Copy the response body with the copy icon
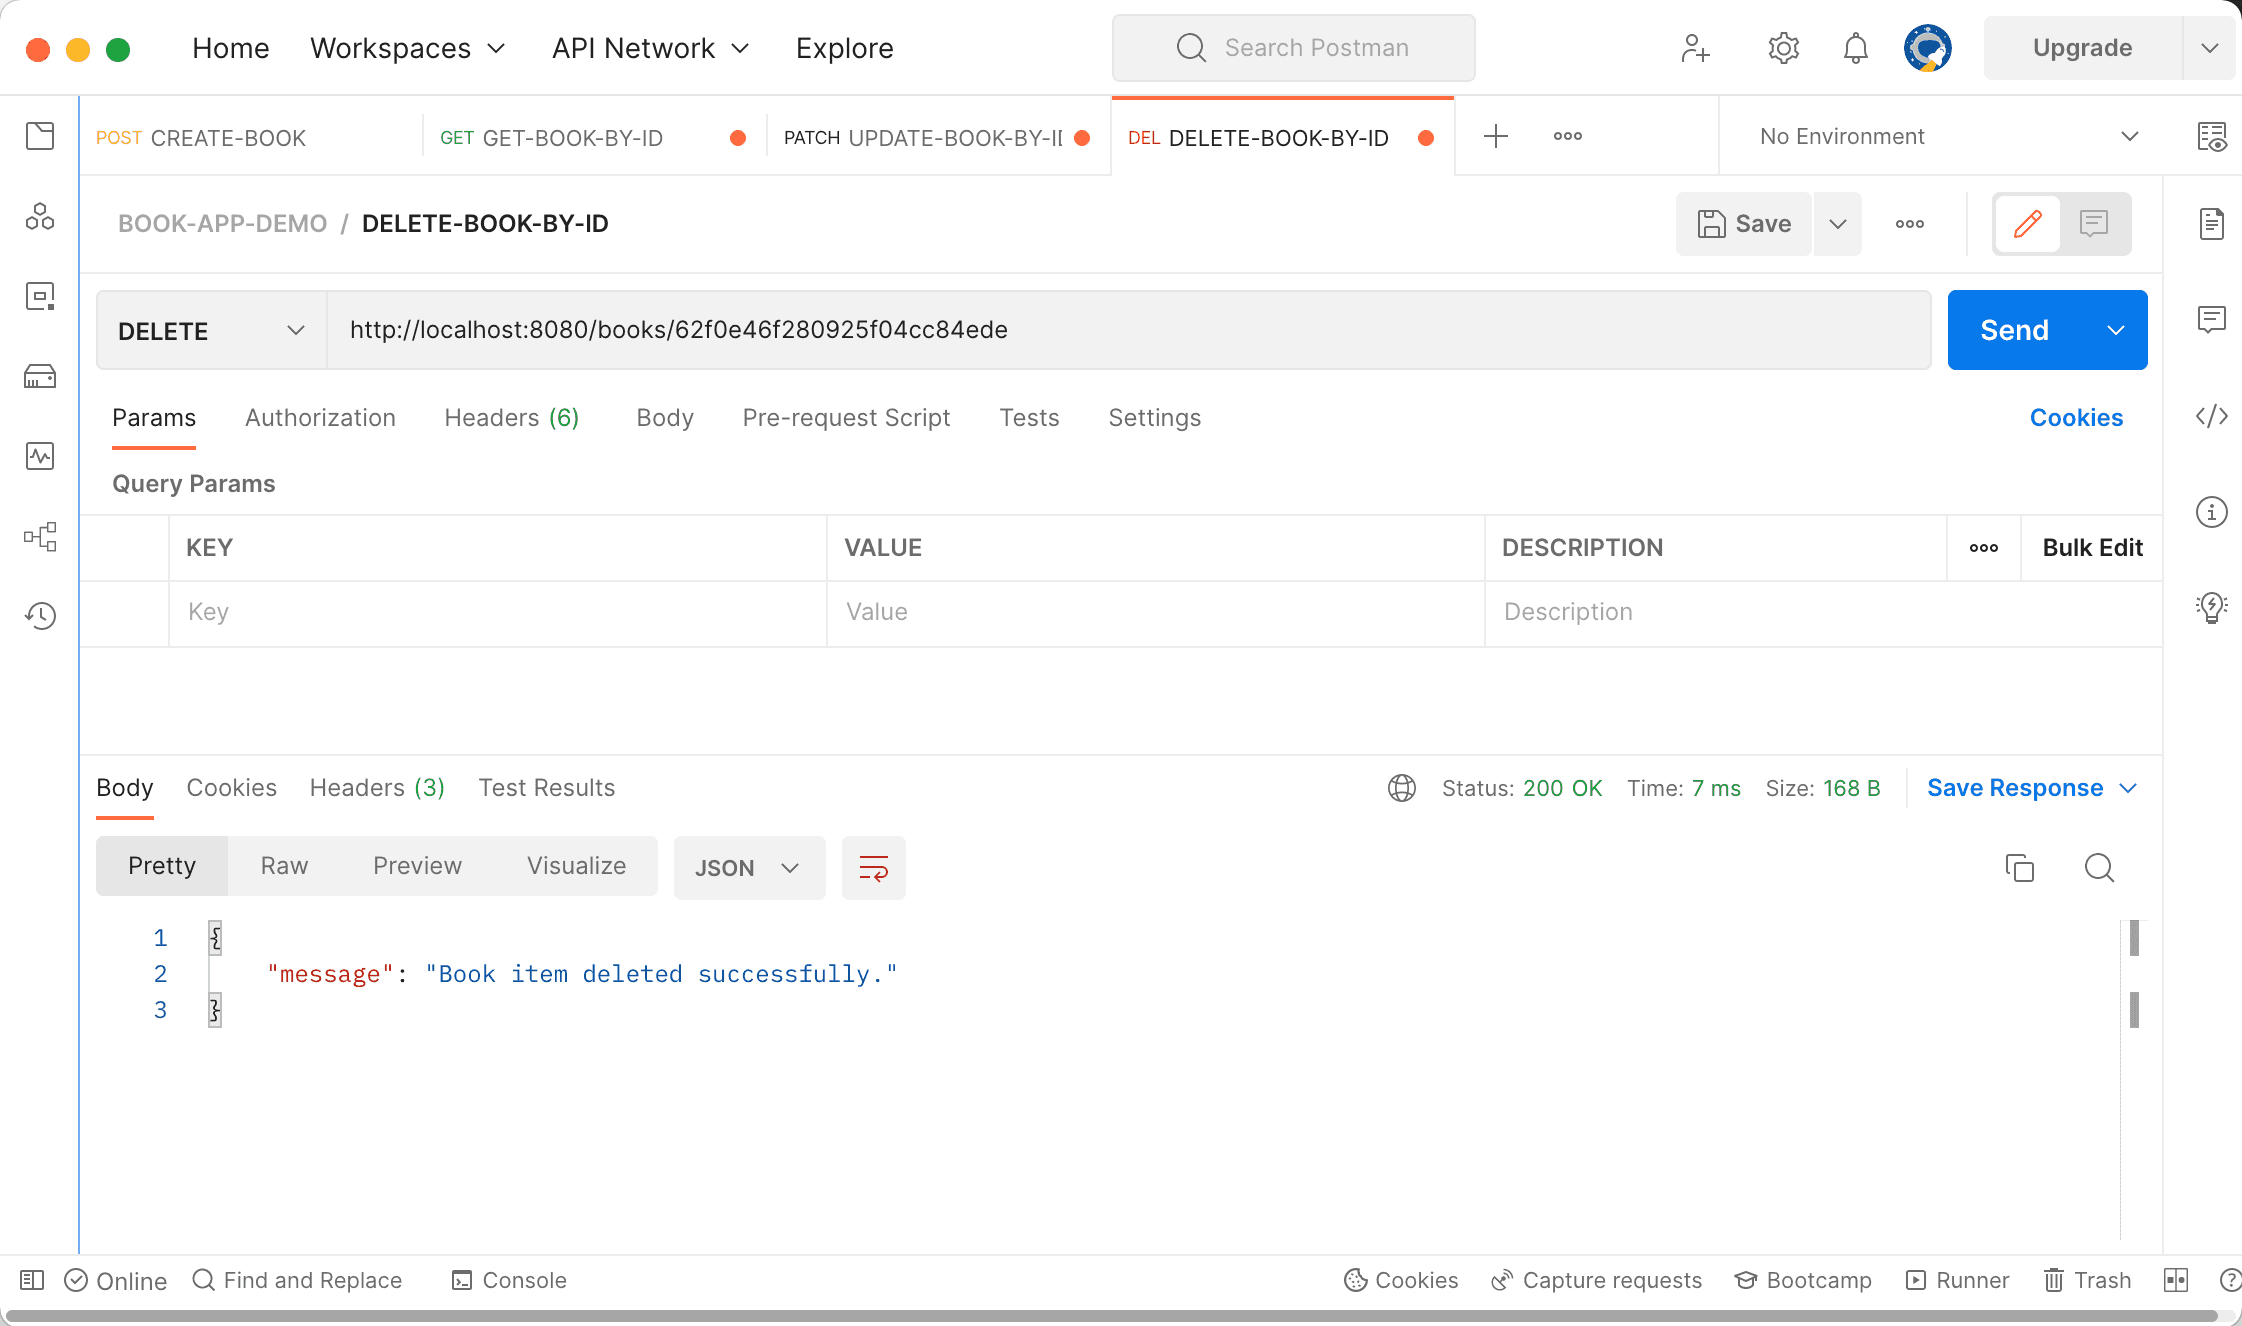This screenshot has height=1326, width=2242. pos(2019,867)
